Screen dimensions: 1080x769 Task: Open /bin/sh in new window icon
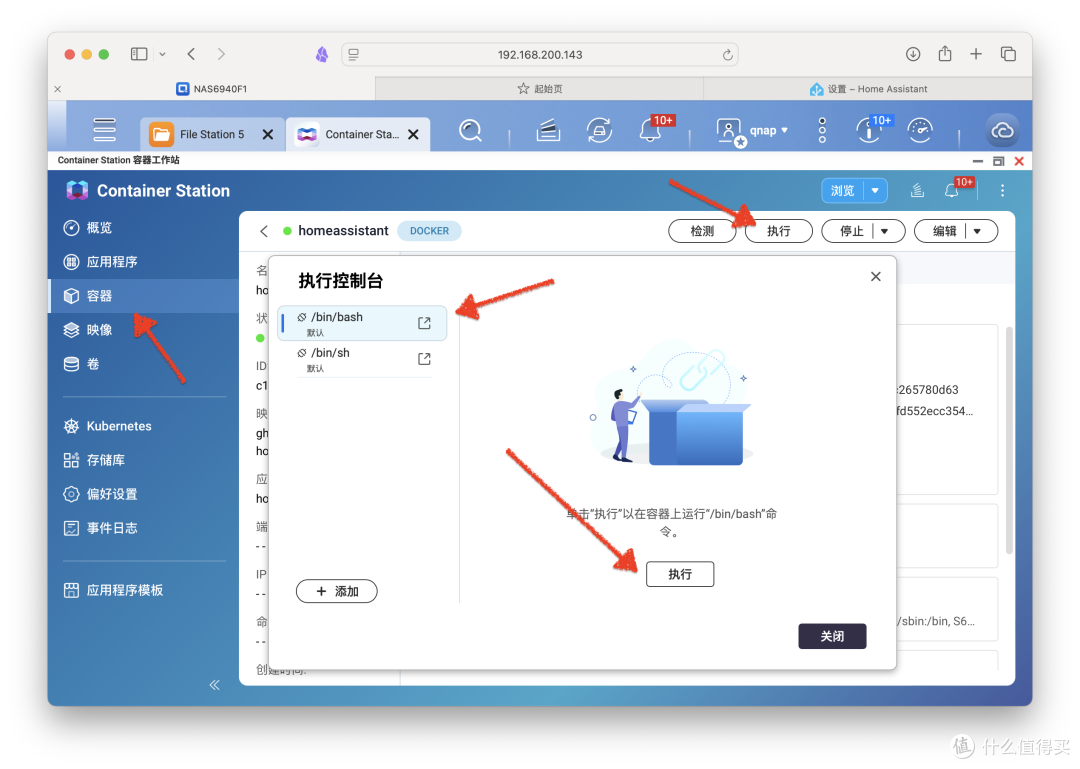coord(424,359)
